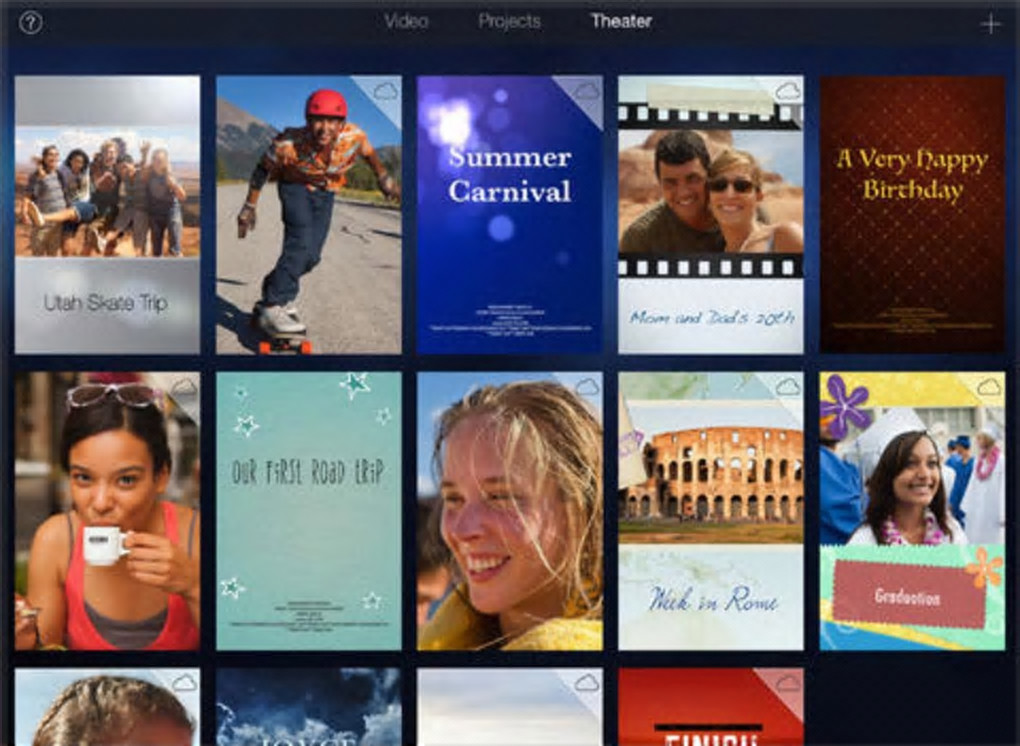Open the smiling blonde woman movie
The height and width of the screenshot is (746, 1020).
[x=510, y=511]
